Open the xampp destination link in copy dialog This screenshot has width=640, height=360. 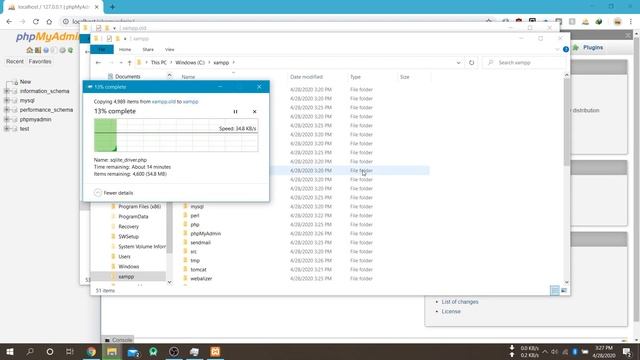tap(190, 102)
